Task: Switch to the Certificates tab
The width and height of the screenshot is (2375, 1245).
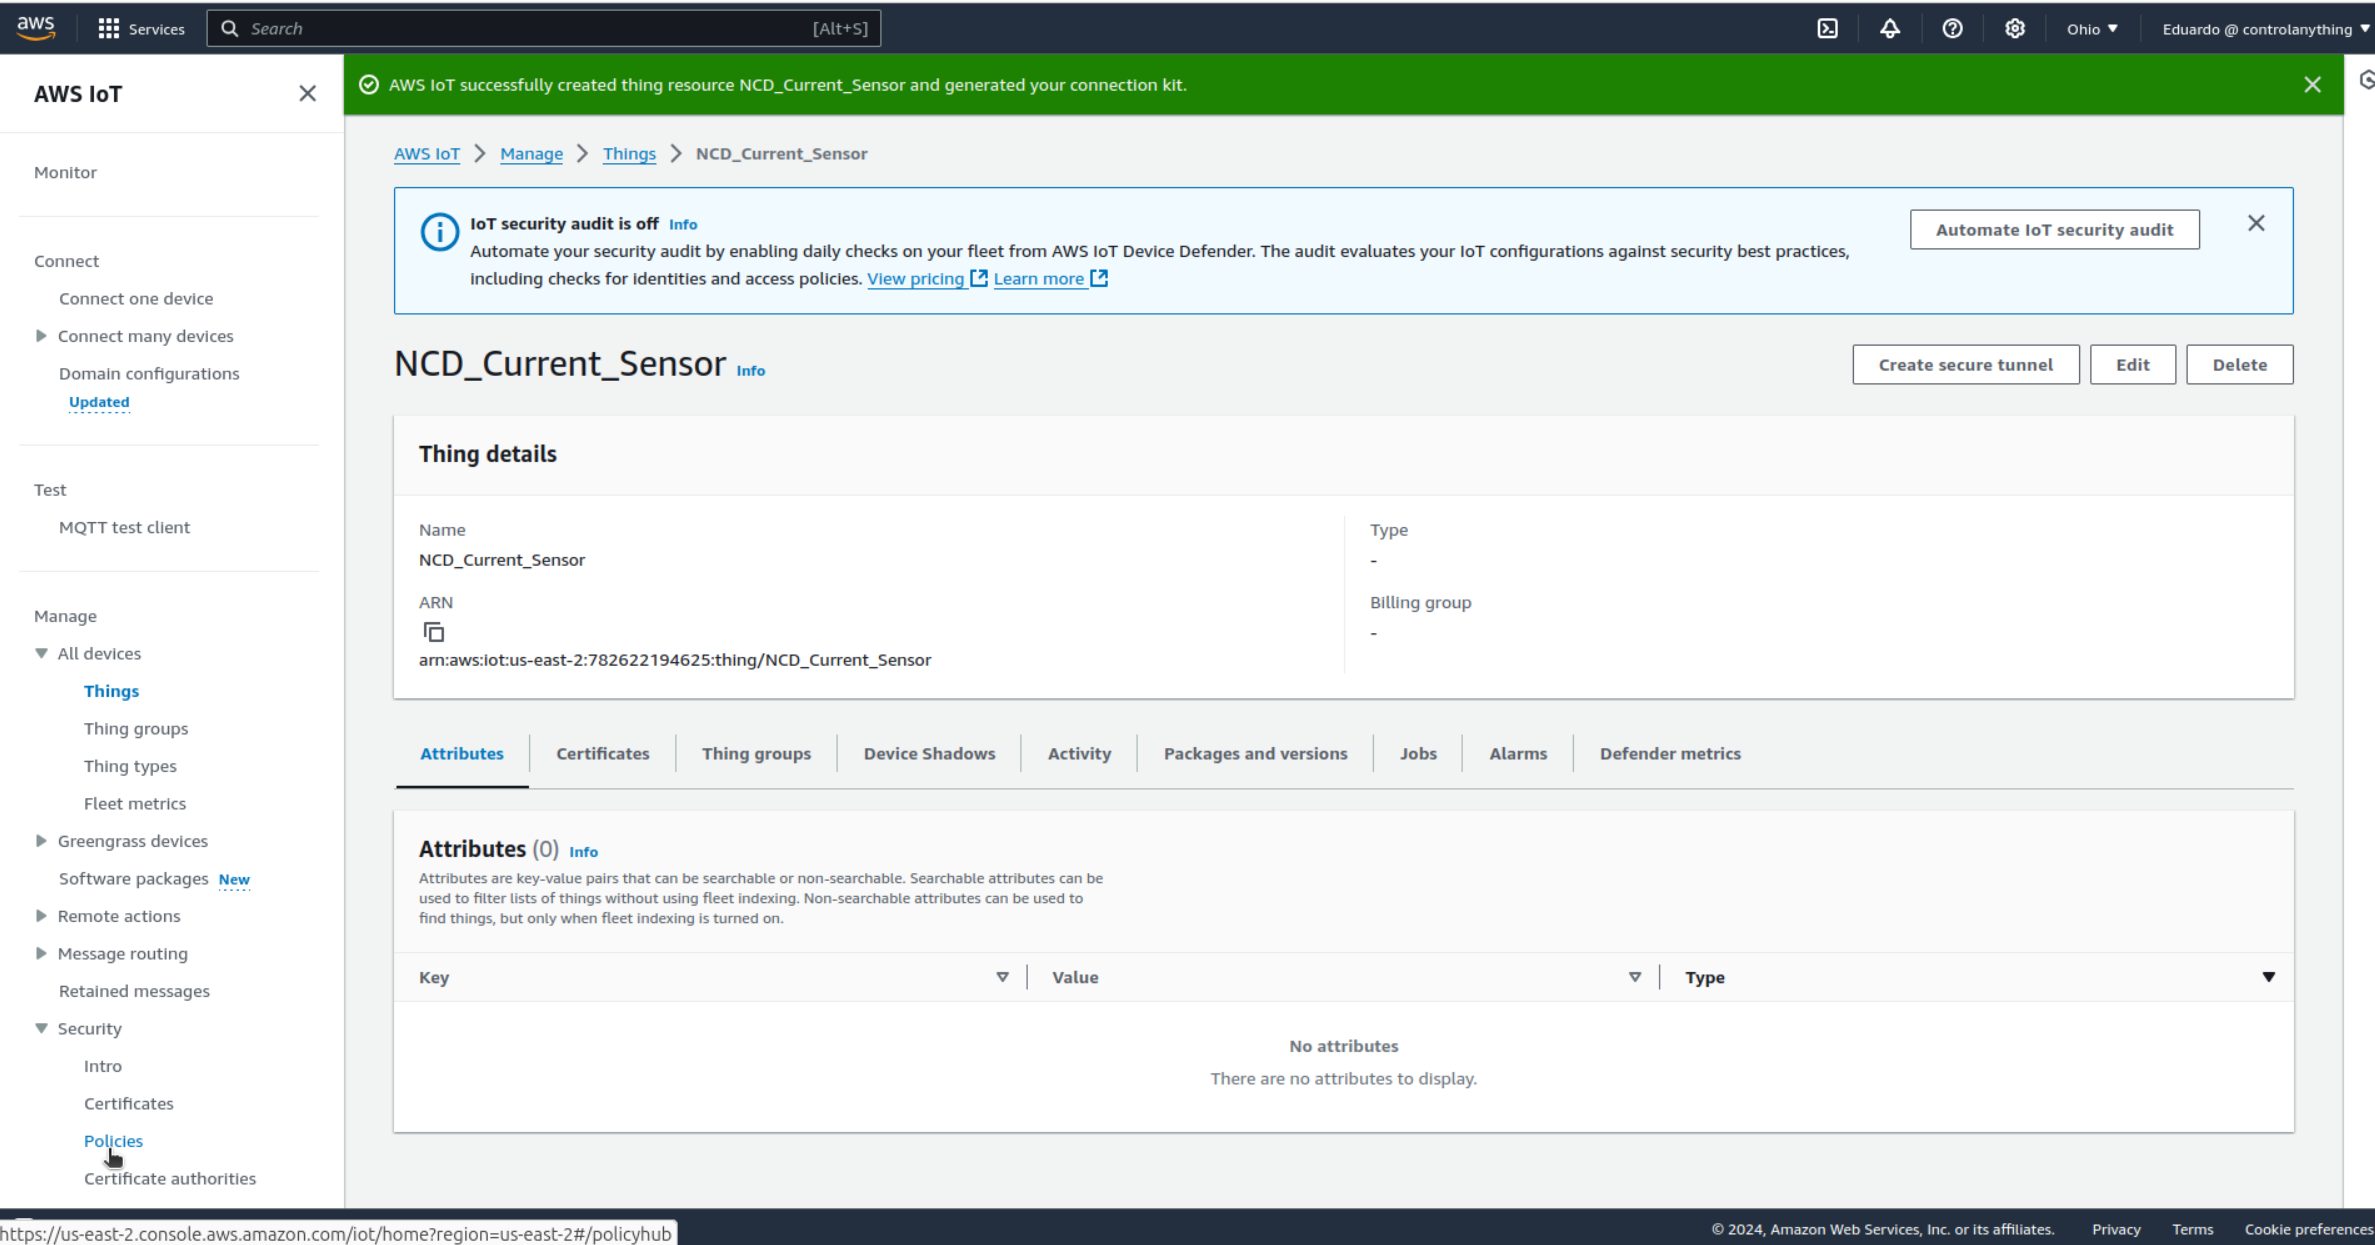Action: 602,754
